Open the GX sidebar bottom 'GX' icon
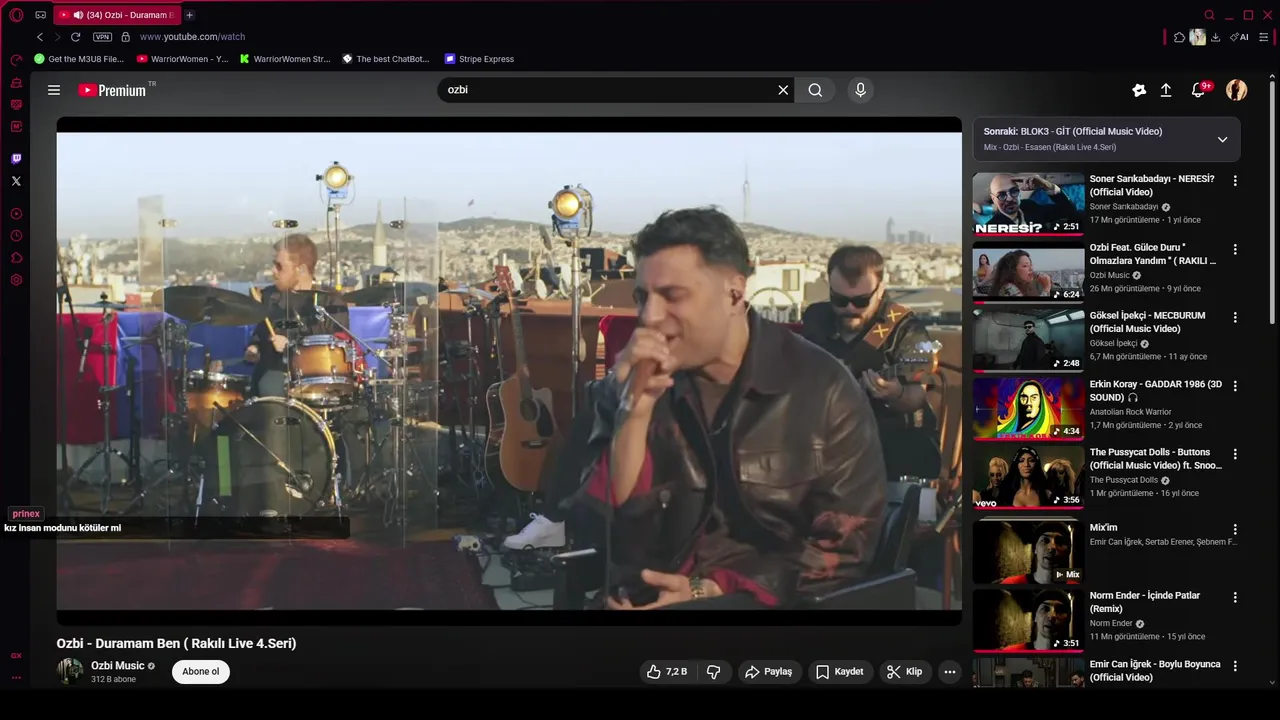Viewport: 1280px width, 720px height. (16, 656)
